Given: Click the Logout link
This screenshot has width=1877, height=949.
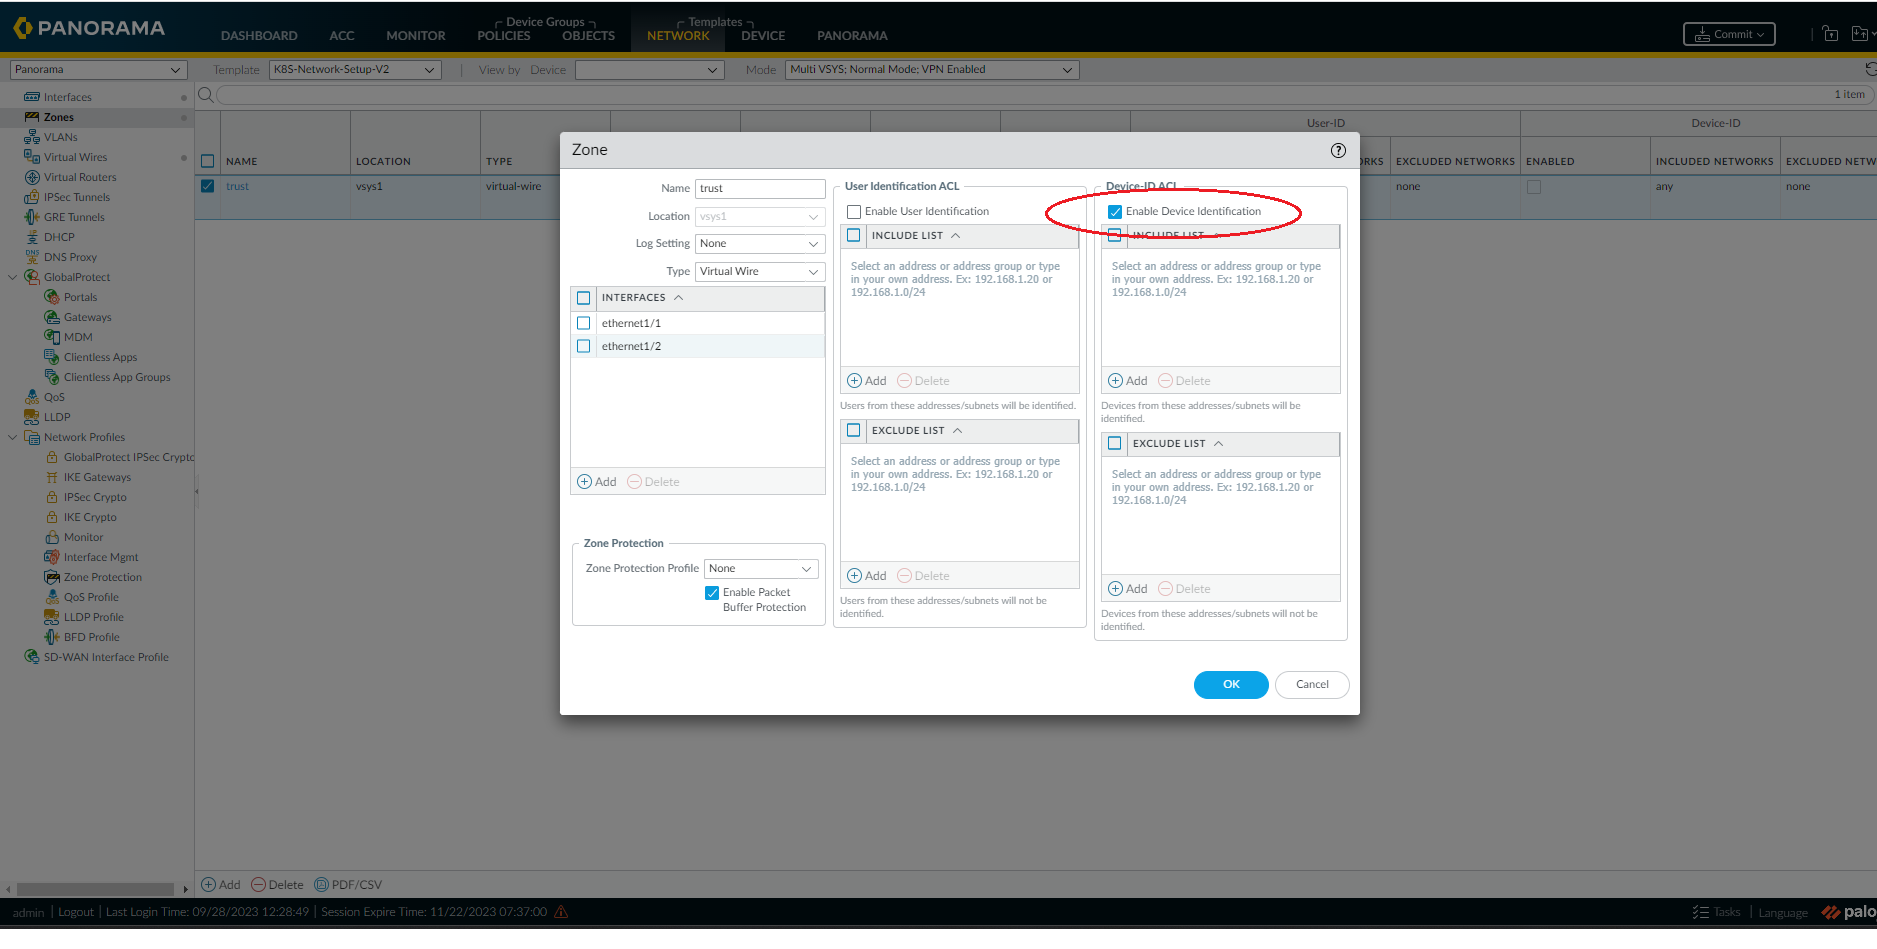Looking at the screenshot, I should [76, 912].
